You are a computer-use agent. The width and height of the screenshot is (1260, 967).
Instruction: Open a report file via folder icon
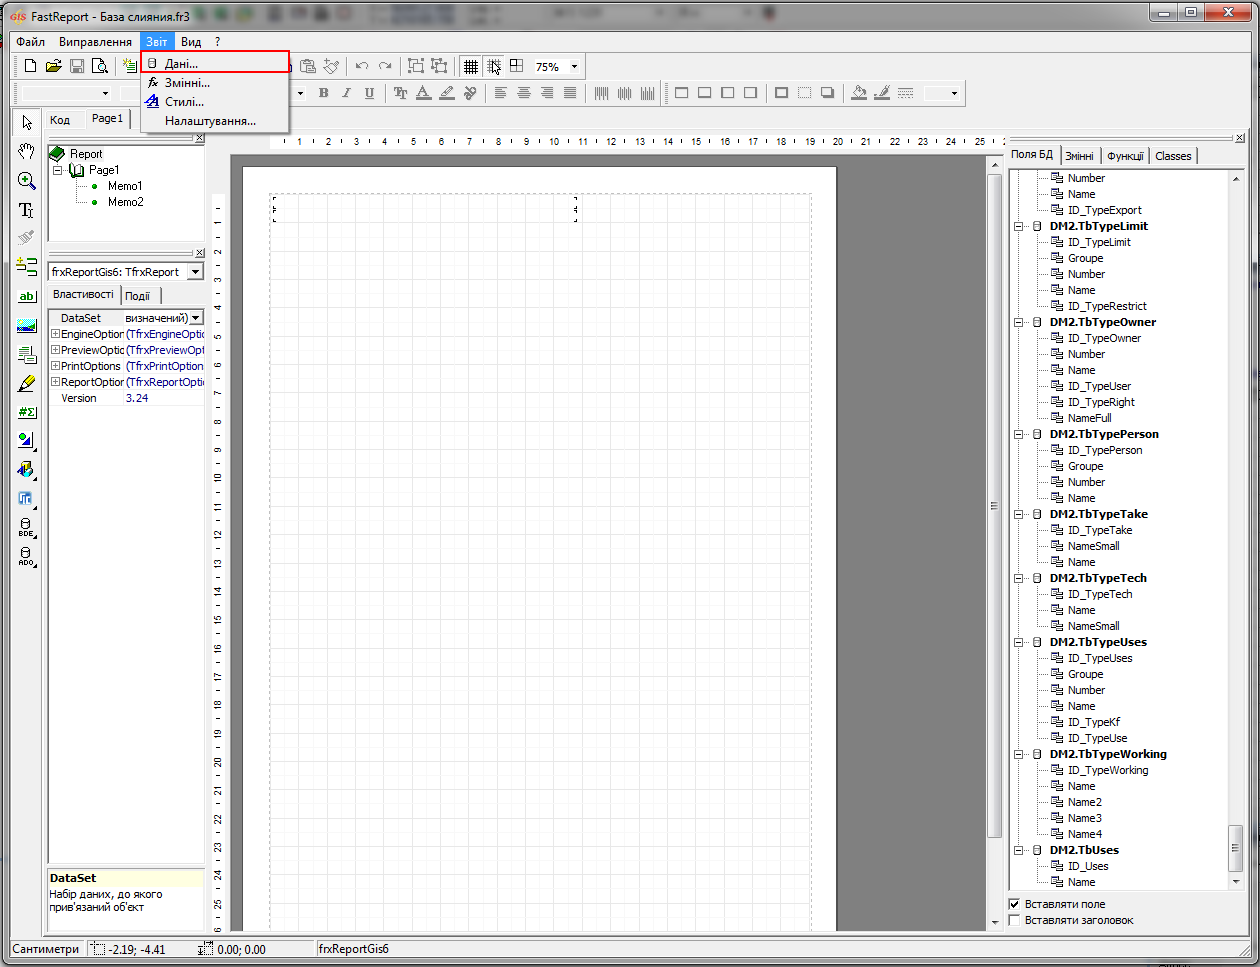click(x=53, y=66)
